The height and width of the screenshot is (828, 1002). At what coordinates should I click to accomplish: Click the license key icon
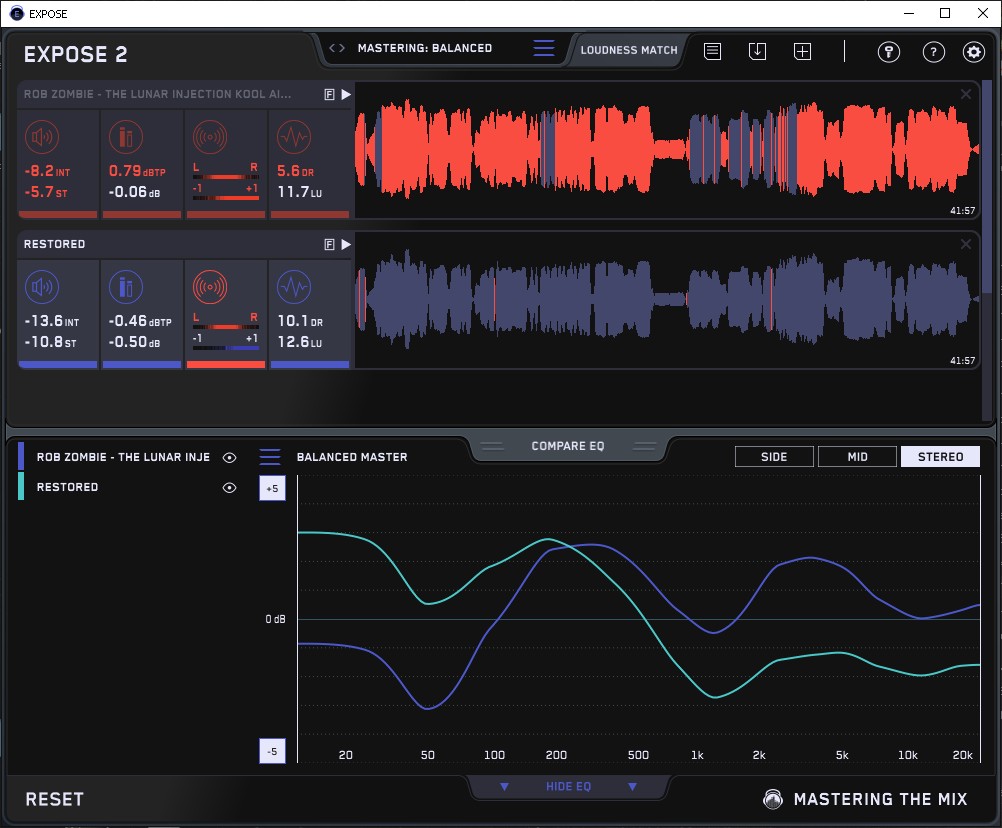888,52
